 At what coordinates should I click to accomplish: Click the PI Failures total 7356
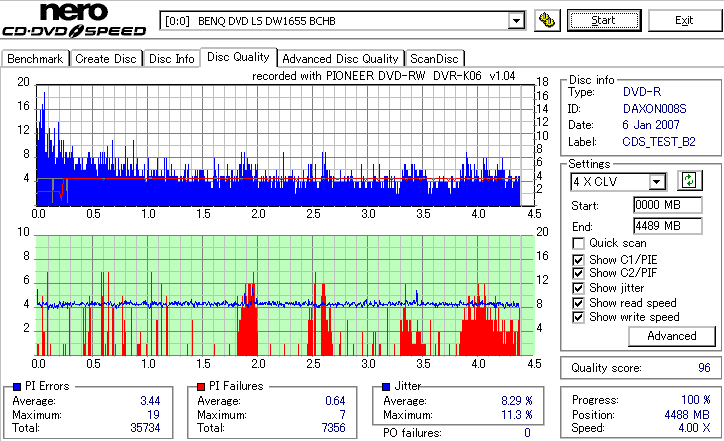pyautogui.click(x=333, y=428)
